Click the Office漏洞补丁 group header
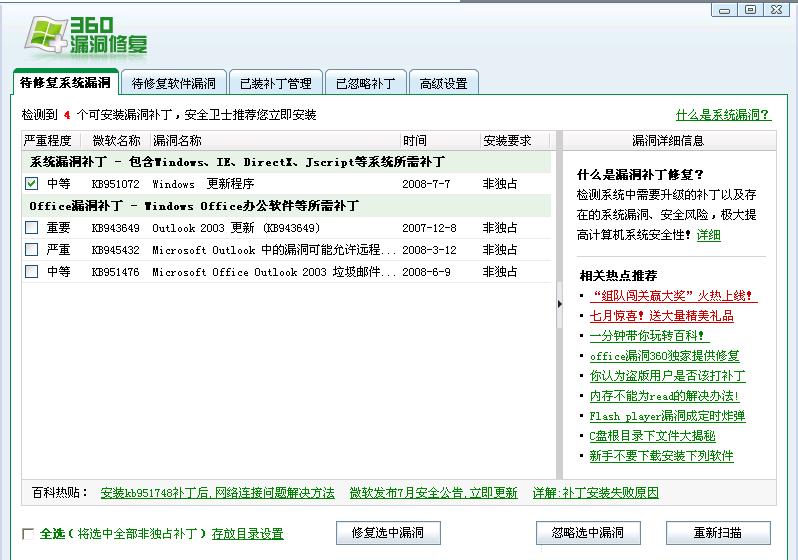The image size is (798, 560). point(287,206)
